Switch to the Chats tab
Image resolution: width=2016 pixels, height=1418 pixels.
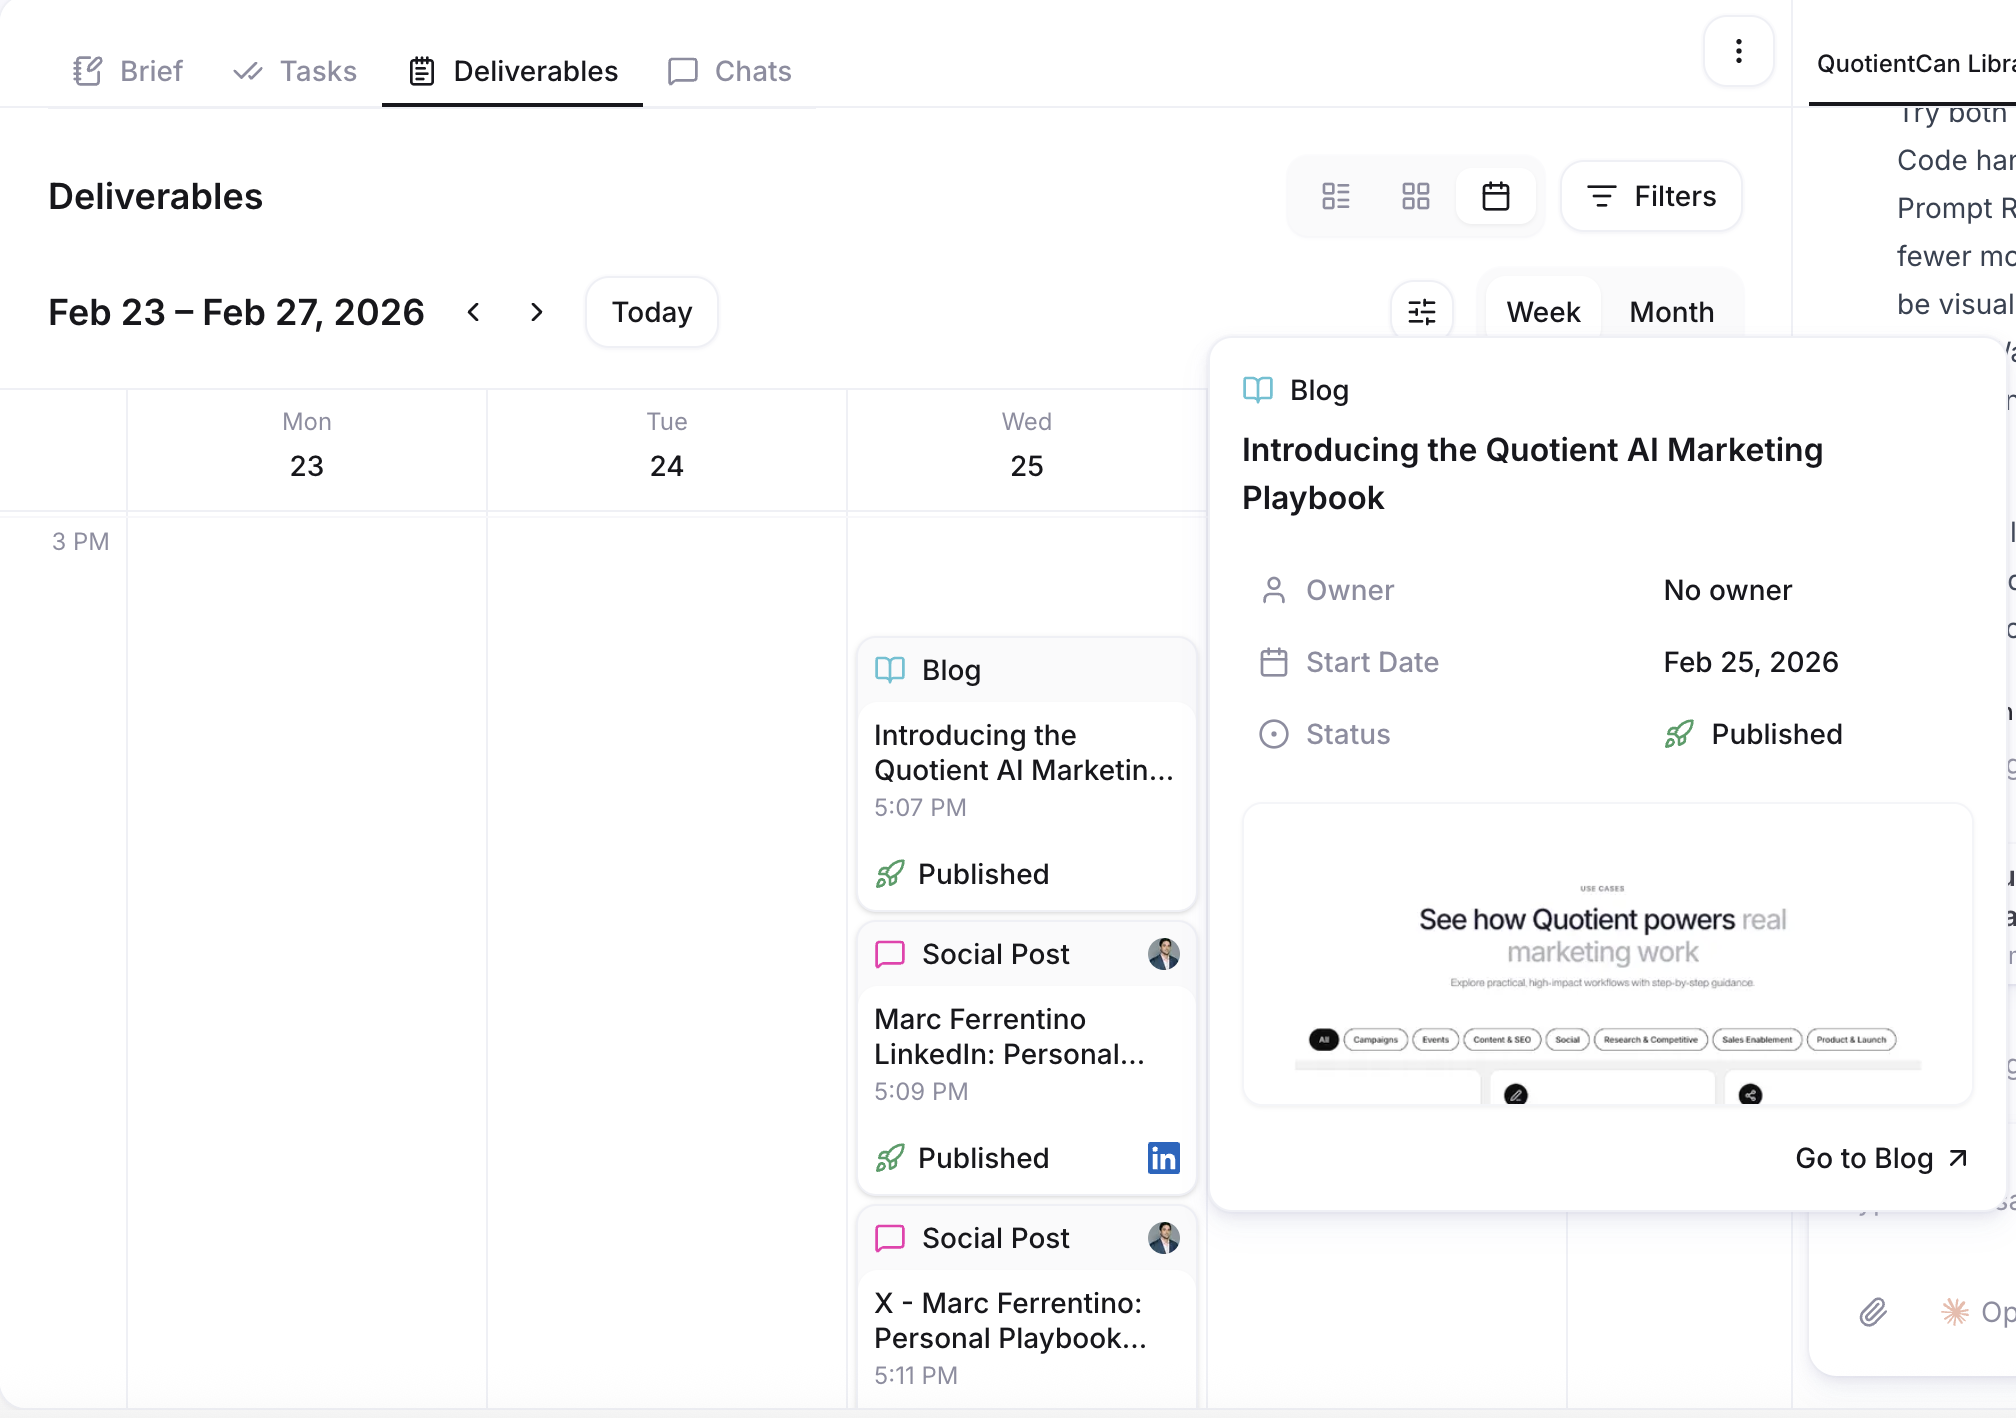tap(729, 71)
